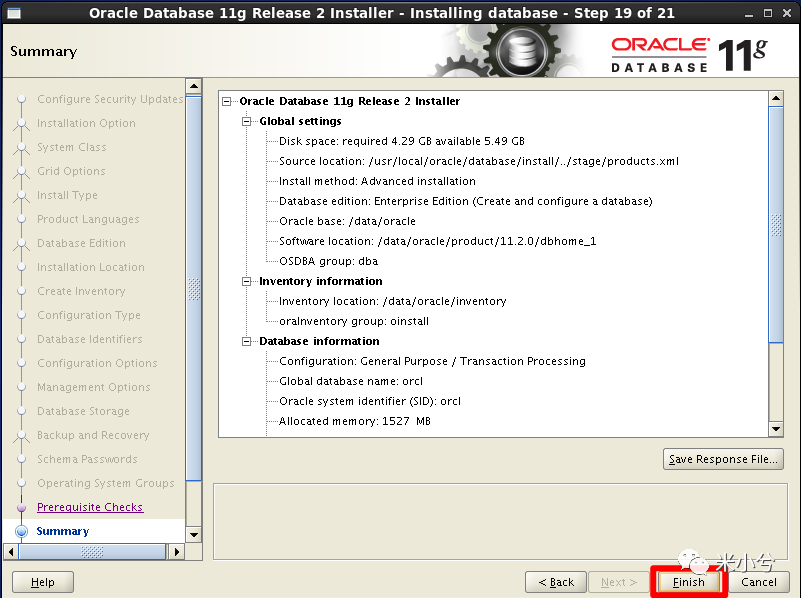This screenshot has width=801, height=598.
Task: Select the Summary step in sidebar
Action: [x=63, y=531]
